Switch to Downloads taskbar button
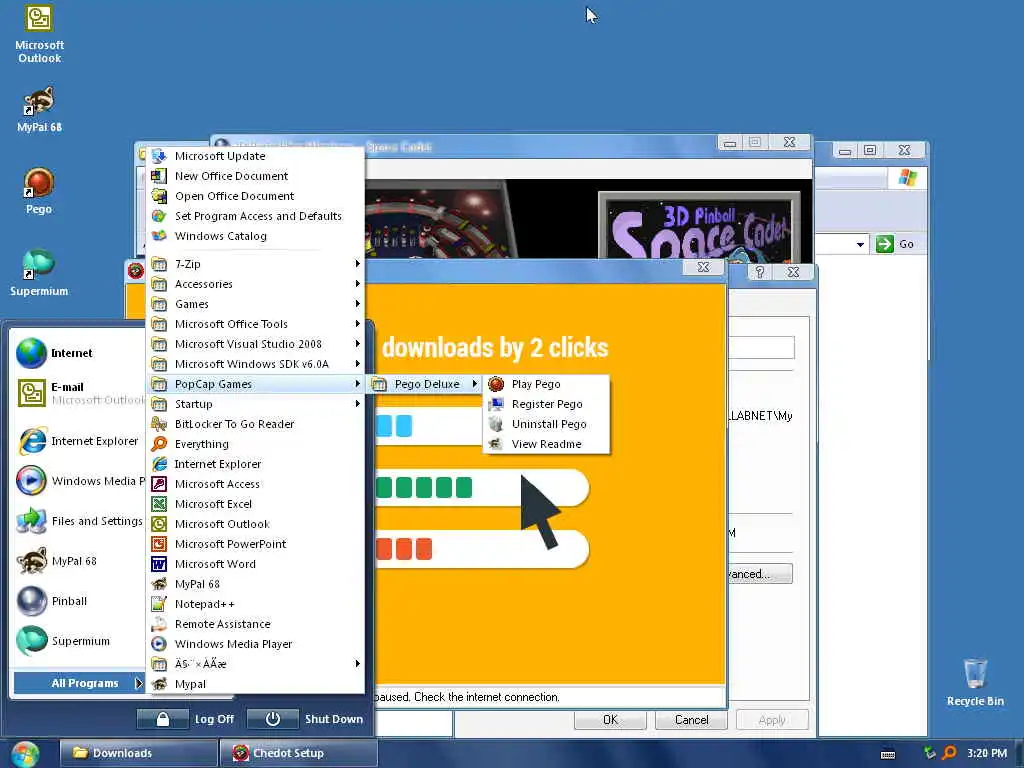The width and height of the screenshot is (1024, 768). 139,753
